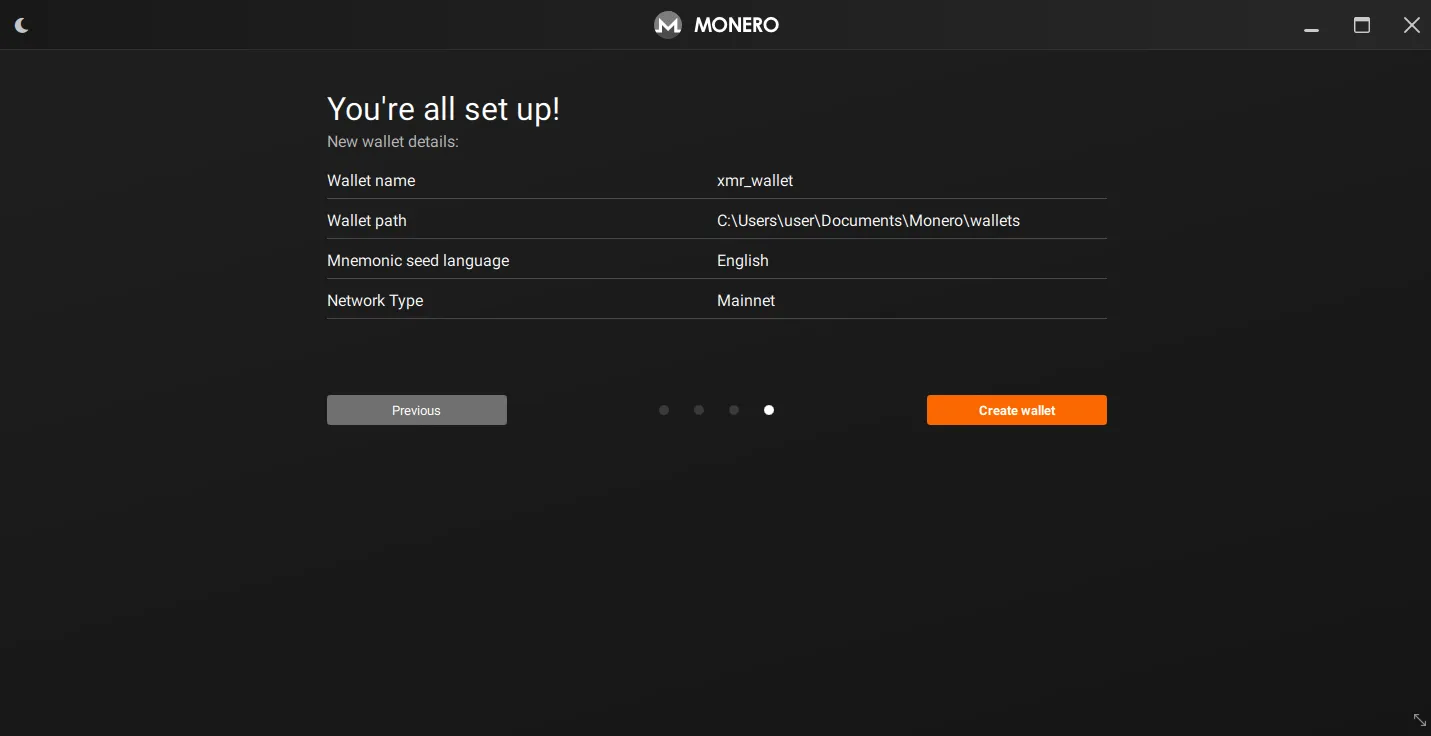The width and height of the screenshot is (1431, 736).
Task: Jump to the third wizard step dot
Action: coord(734,410)
